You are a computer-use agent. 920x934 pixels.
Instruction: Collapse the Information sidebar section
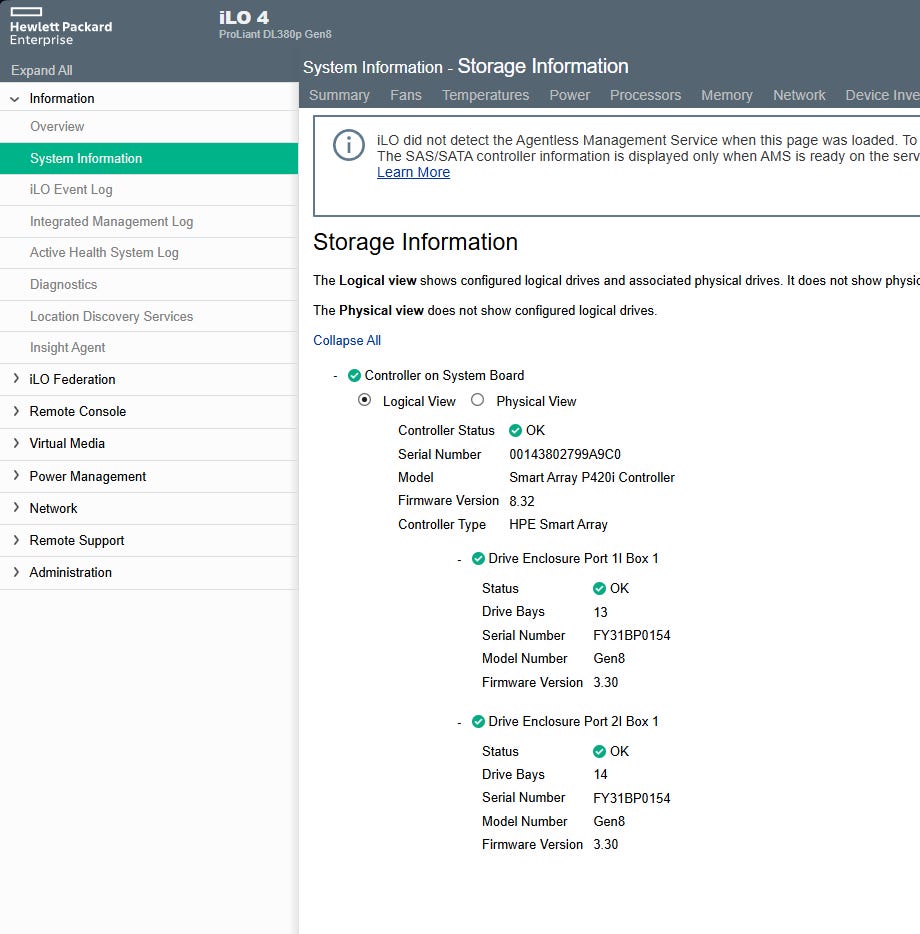15,99
